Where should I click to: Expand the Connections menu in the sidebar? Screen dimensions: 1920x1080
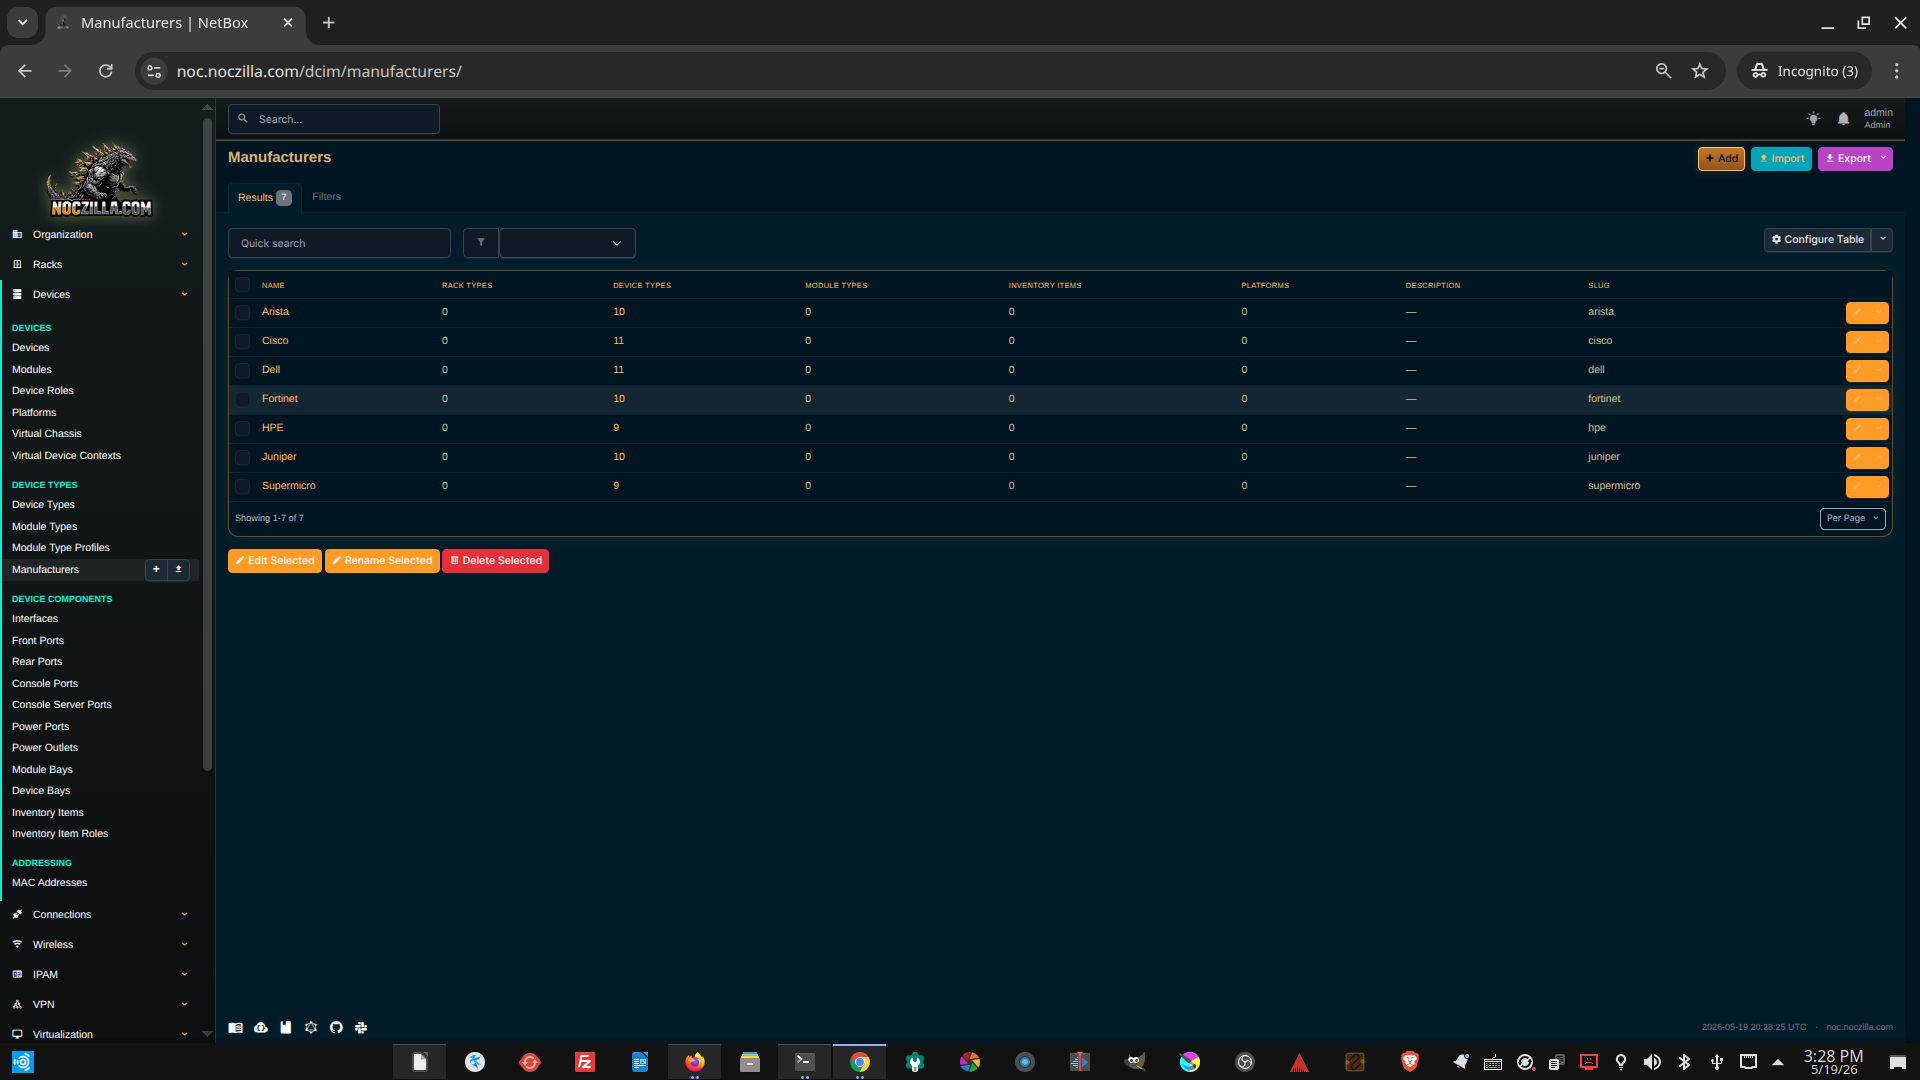pos(100,915)
